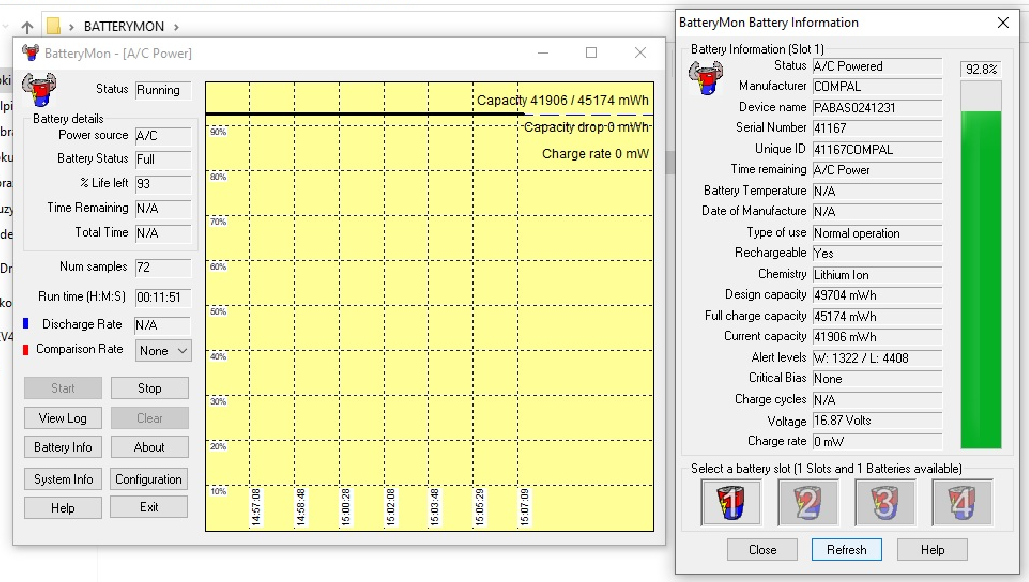Open Configuration settings
Viewport: 1029px width, 582px height.
click(x=149, y=479)
